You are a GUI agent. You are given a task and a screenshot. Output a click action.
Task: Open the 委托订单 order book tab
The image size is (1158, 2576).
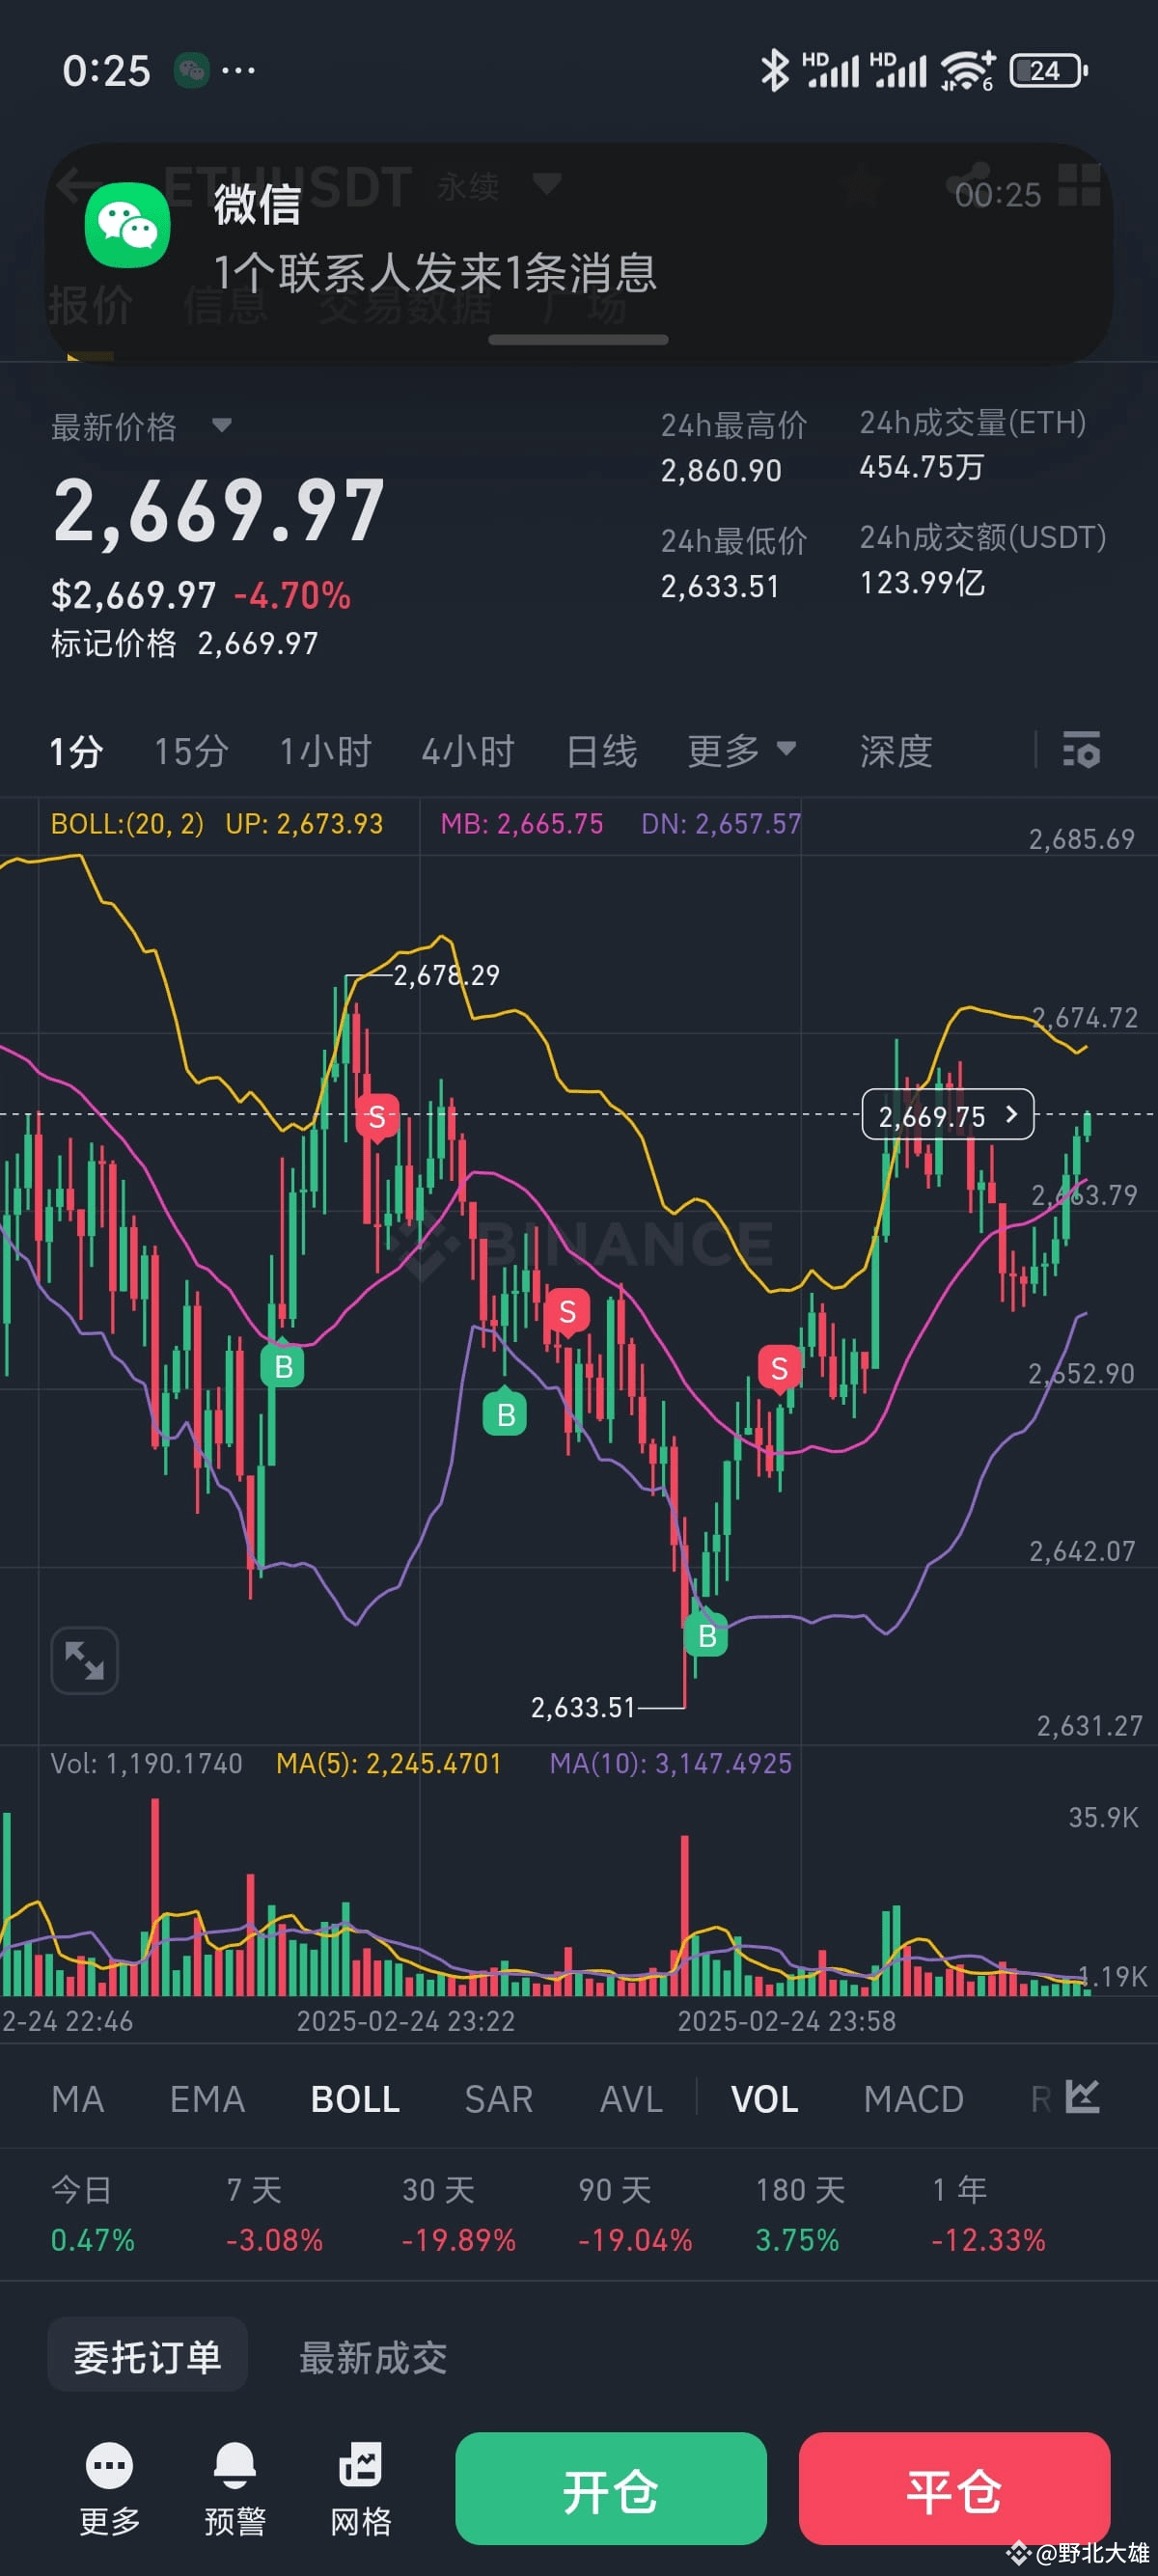tap(148, 2356)
